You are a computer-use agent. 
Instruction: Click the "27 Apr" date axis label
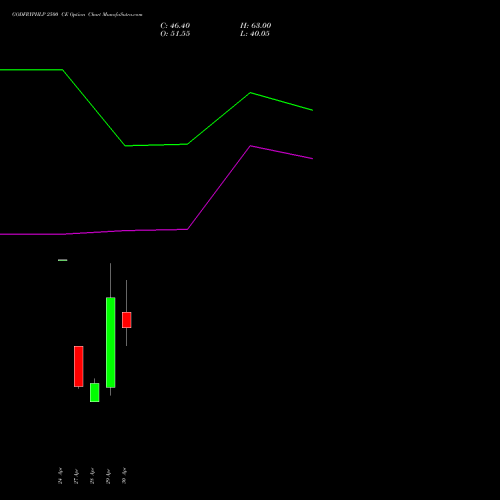click(76, 476)
